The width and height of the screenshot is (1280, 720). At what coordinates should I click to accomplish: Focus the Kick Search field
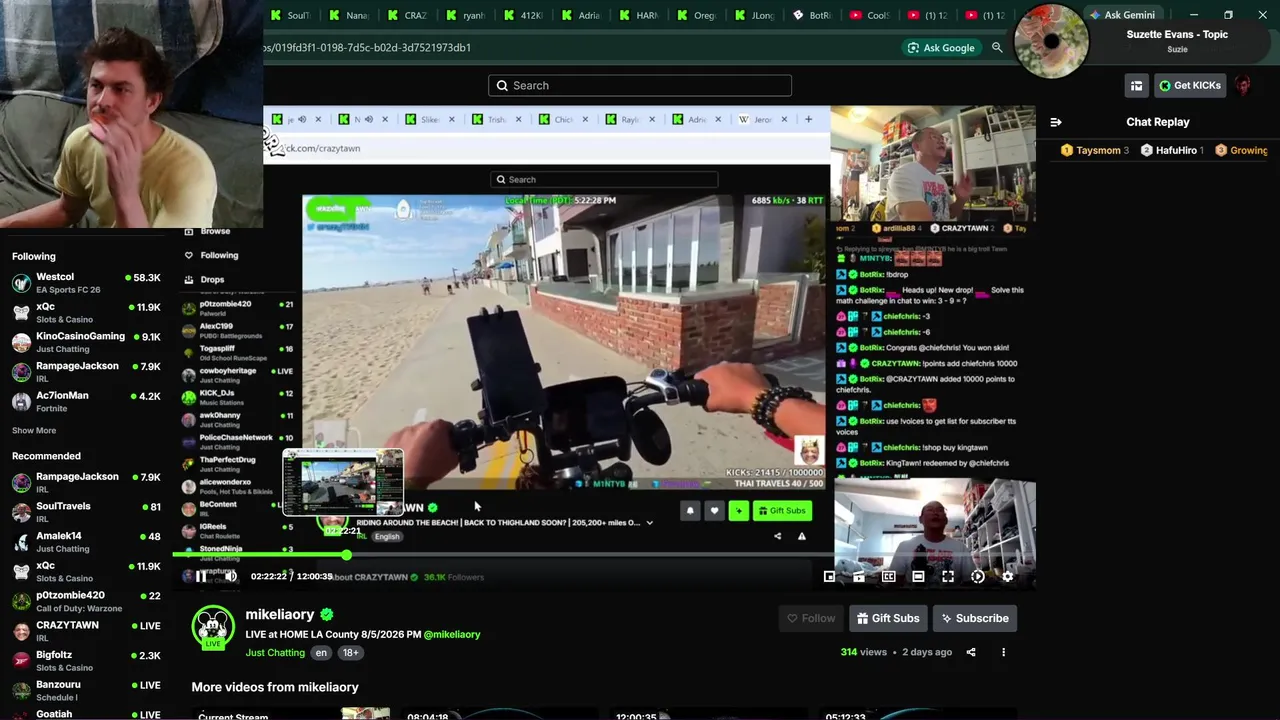click(x=640, y=85)
